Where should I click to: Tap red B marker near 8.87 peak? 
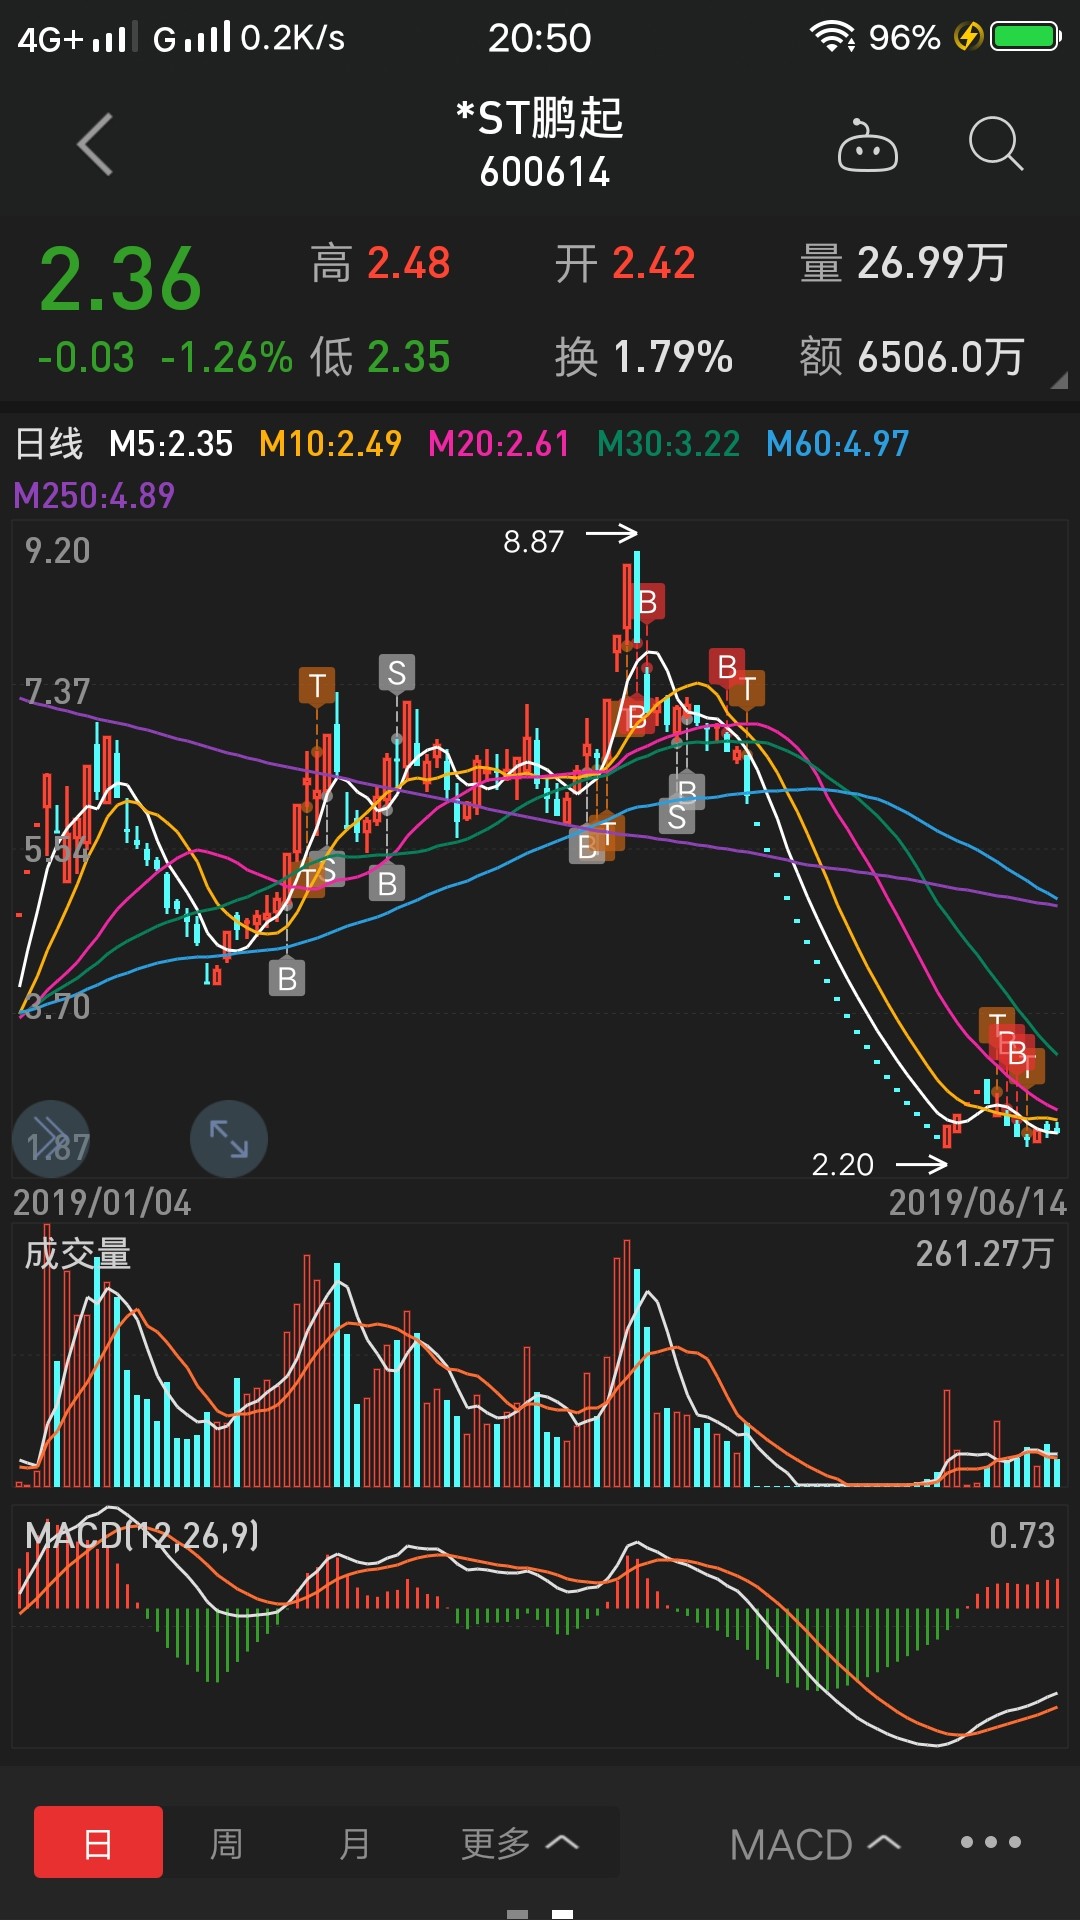point(647,602)
